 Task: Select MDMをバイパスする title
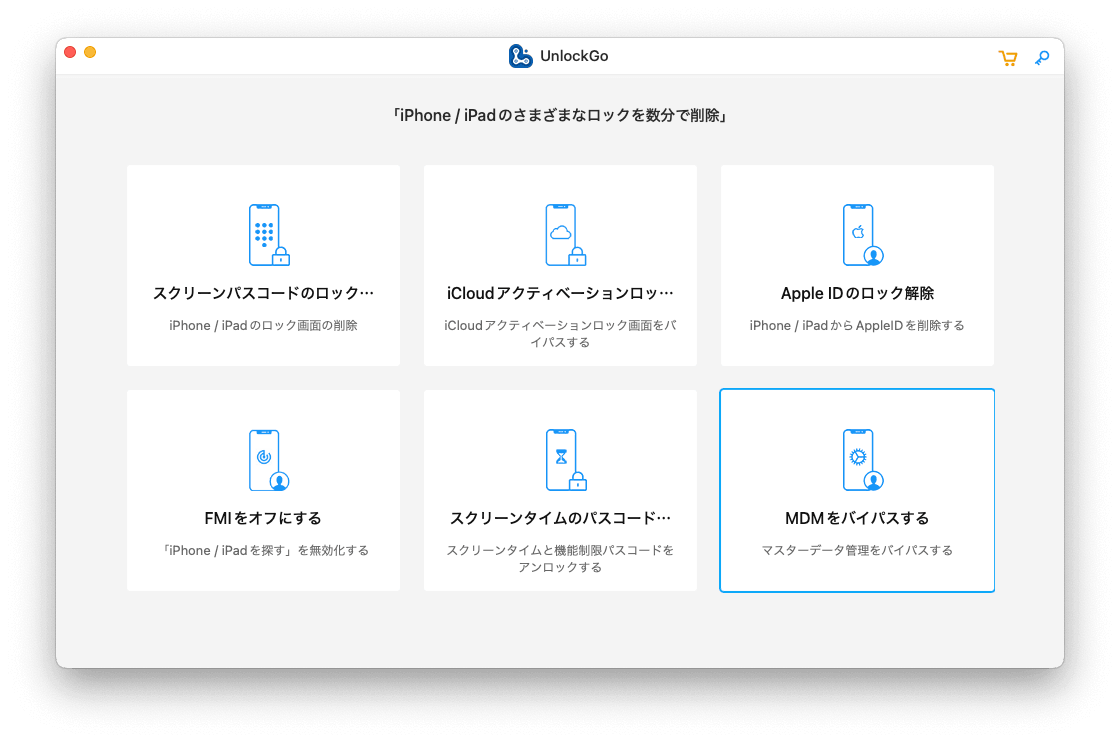(857, 518)
